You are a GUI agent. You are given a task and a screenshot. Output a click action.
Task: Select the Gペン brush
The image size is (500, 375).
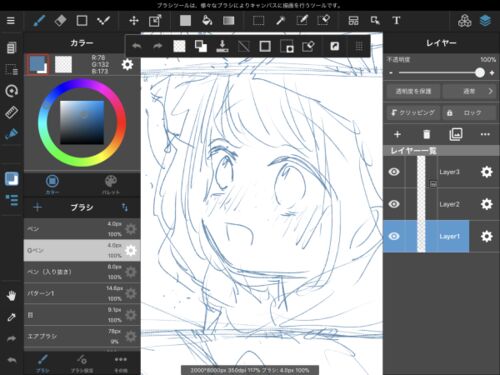click(x=82, y=250)
